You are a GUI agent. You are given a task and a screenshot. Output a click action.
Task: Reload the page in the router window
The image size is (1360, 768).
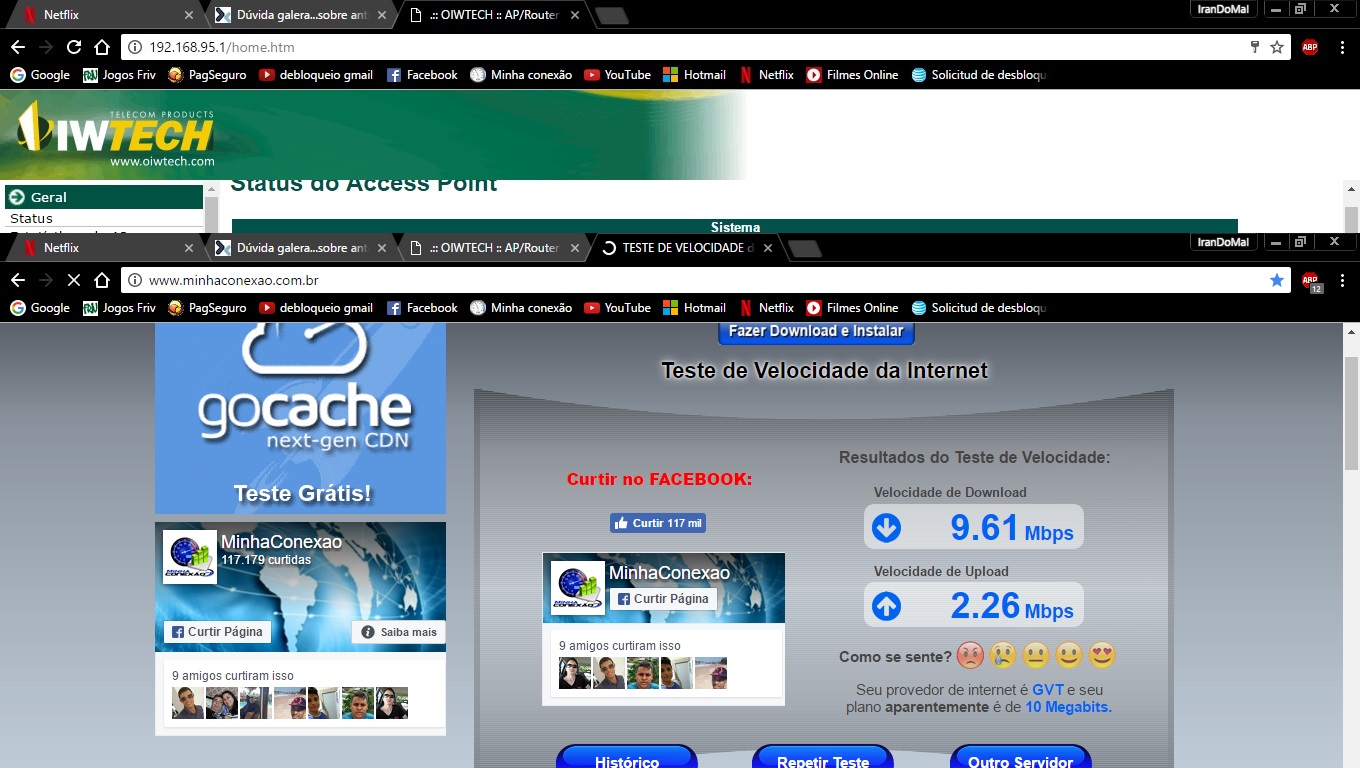pyautogui.click(x=74, y=47)
